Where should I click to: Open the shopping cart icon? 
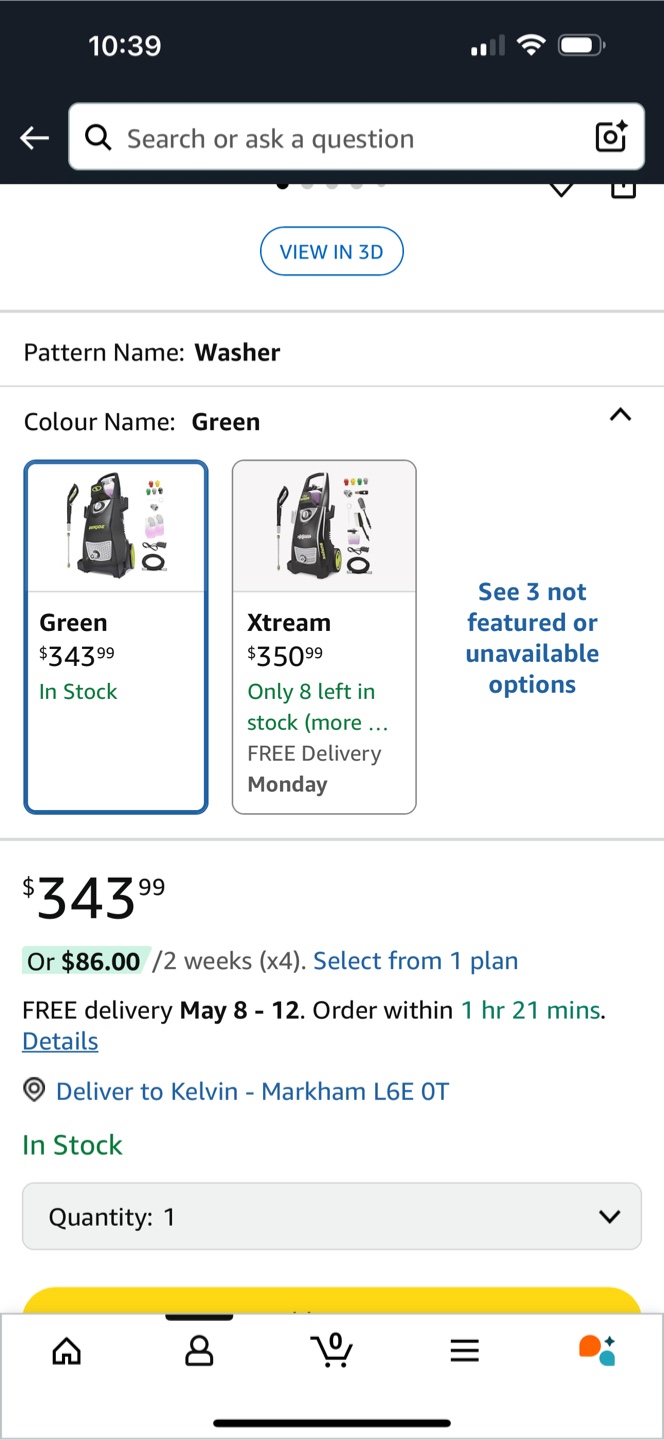[x=332, y=1350]
